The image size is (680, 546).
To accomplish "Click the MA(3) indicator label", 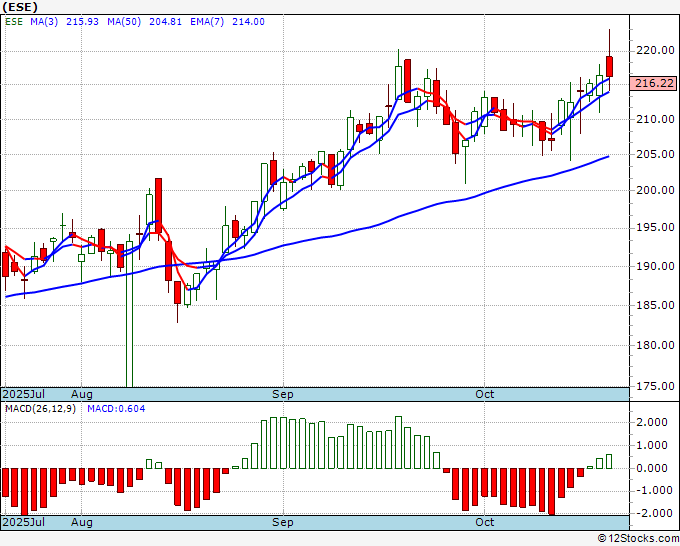I will coord(44,22).
